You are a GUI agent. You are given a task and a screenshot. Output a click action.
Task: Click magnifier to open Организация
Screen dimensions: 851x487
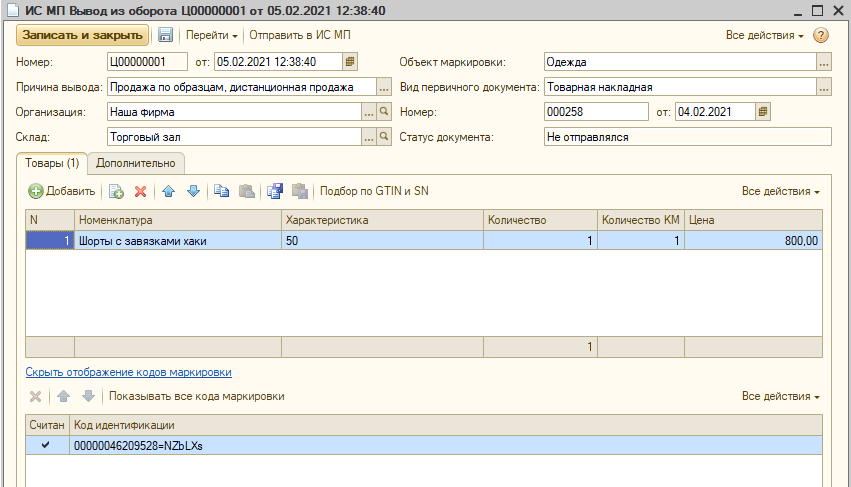[x=383, y=112]
